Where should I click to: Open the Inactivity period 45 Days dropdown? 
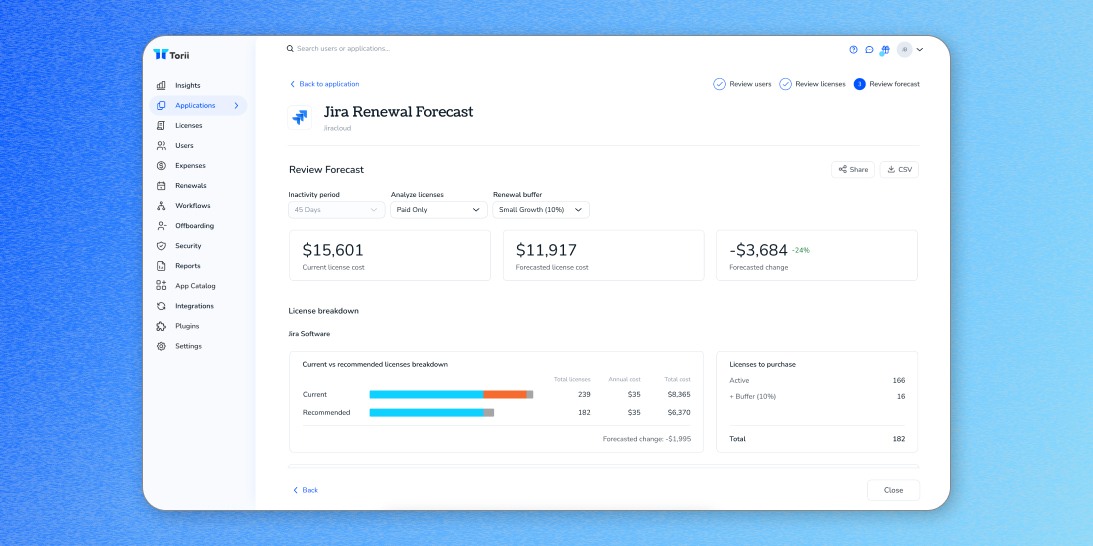pyautogui.click(x=336, y=209)
